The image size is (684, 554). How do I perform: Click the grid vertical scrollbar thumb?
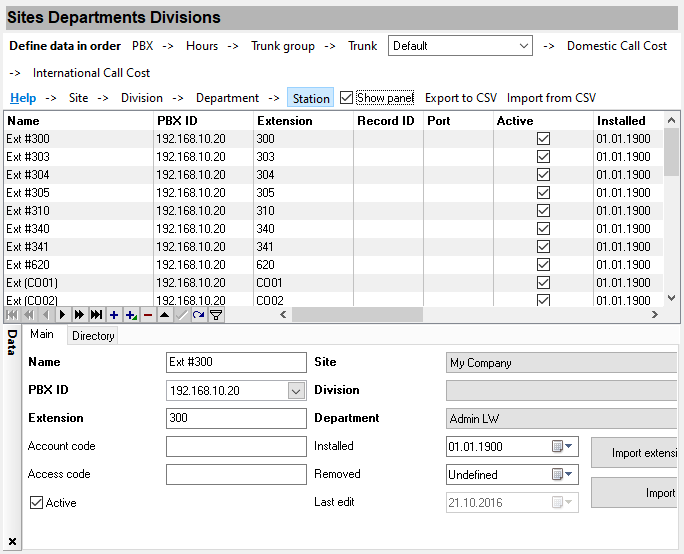[671, 152]
